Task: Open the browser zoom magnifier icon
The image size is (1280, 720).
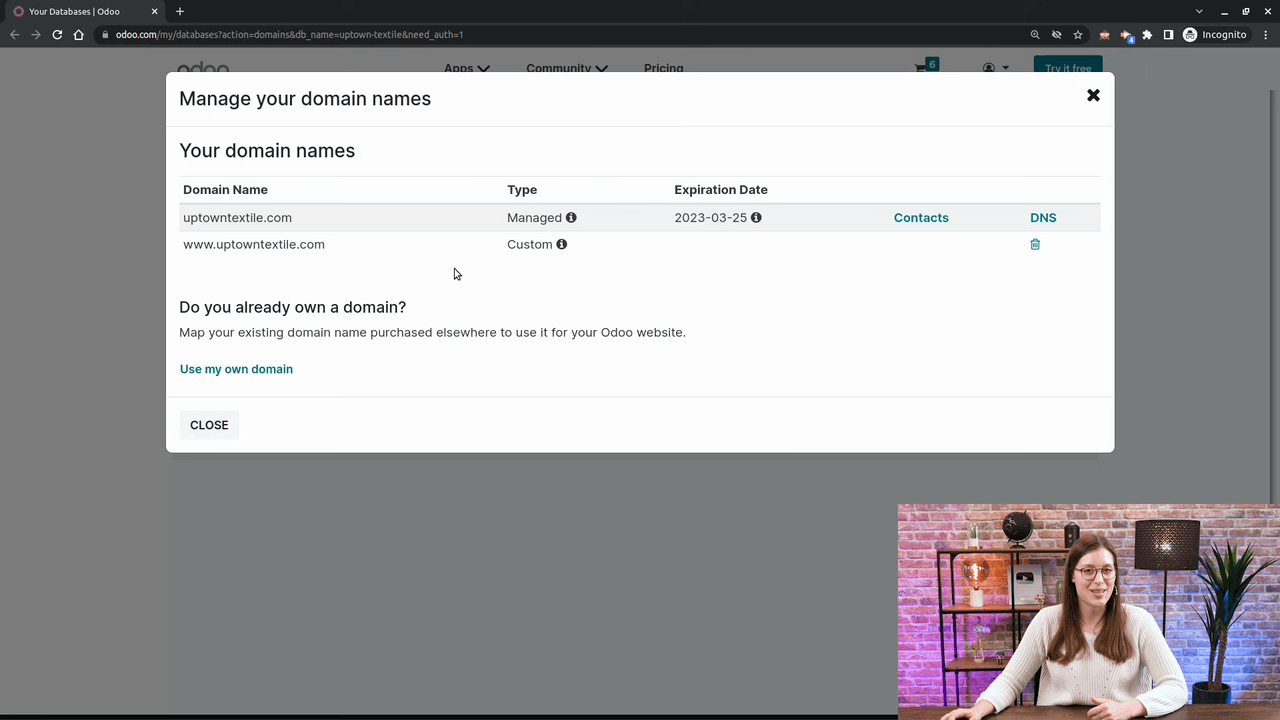Action: tap(1035, 35)
